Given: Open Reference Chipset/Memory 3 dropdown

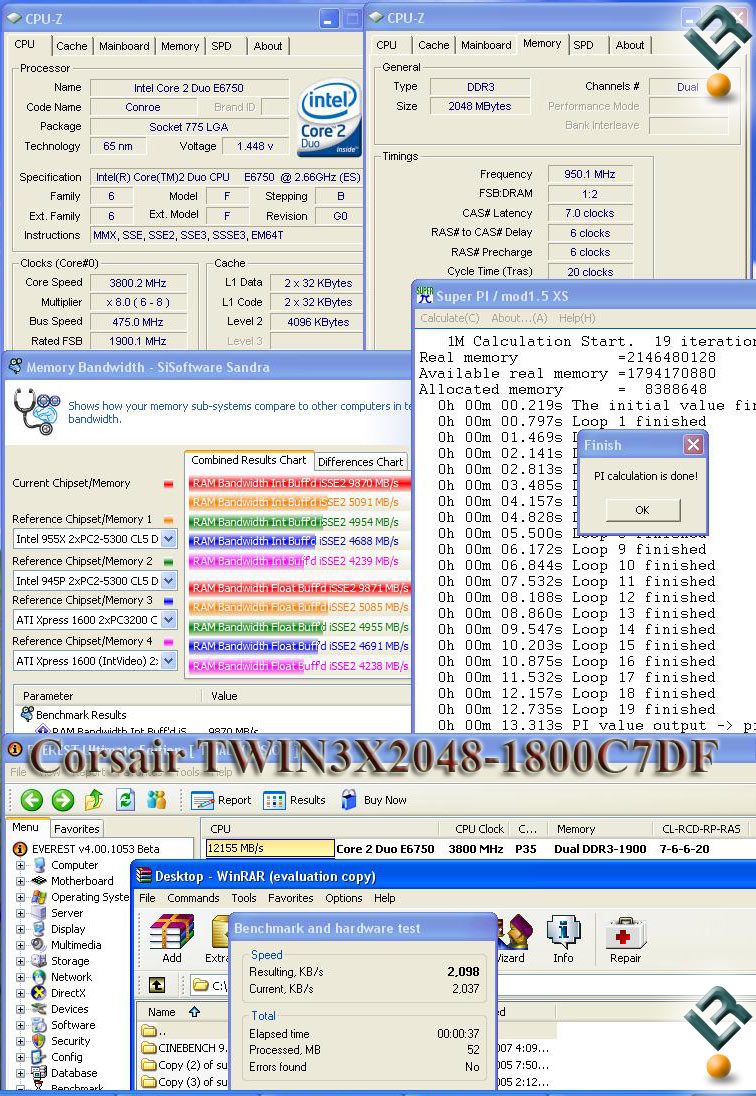Looking at the screenshot, I should point(168,620).
